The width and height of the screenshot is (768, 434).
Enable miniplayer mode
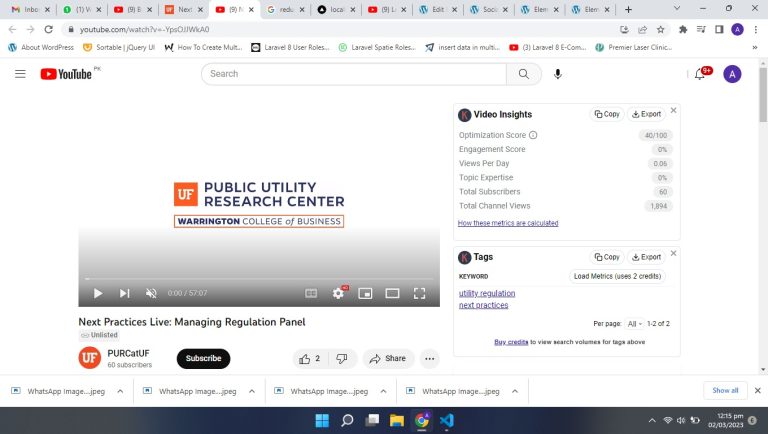[365, 293]
